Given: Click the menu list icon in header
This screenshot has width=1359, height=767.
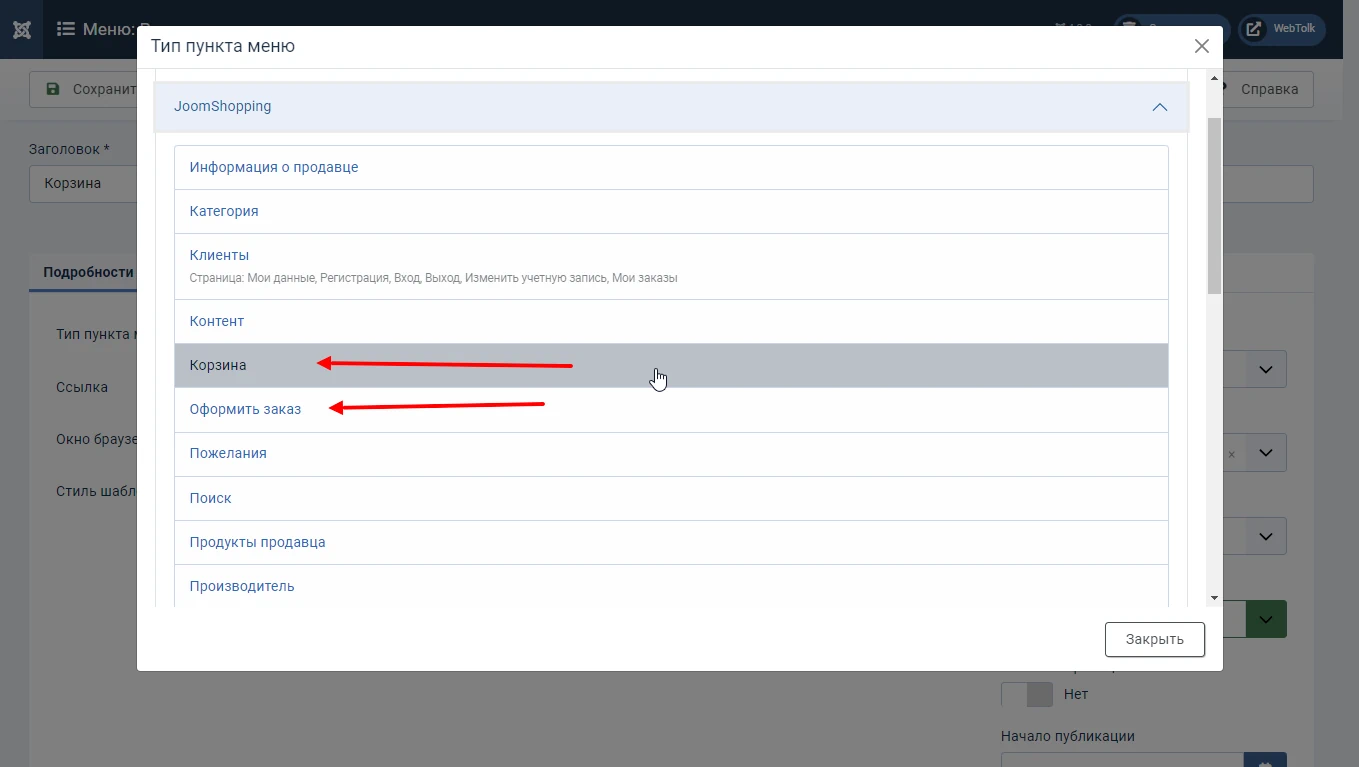Looking at the screenshot, I should coord(66,29).
